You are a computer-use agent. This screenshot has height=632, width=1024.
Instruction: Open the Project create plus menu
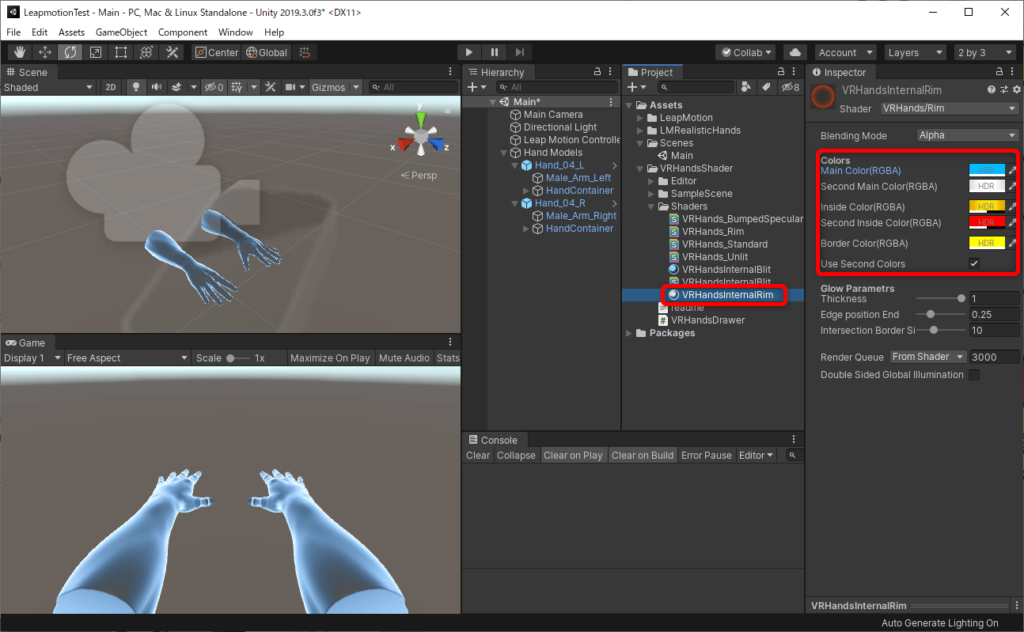point(636,87)
